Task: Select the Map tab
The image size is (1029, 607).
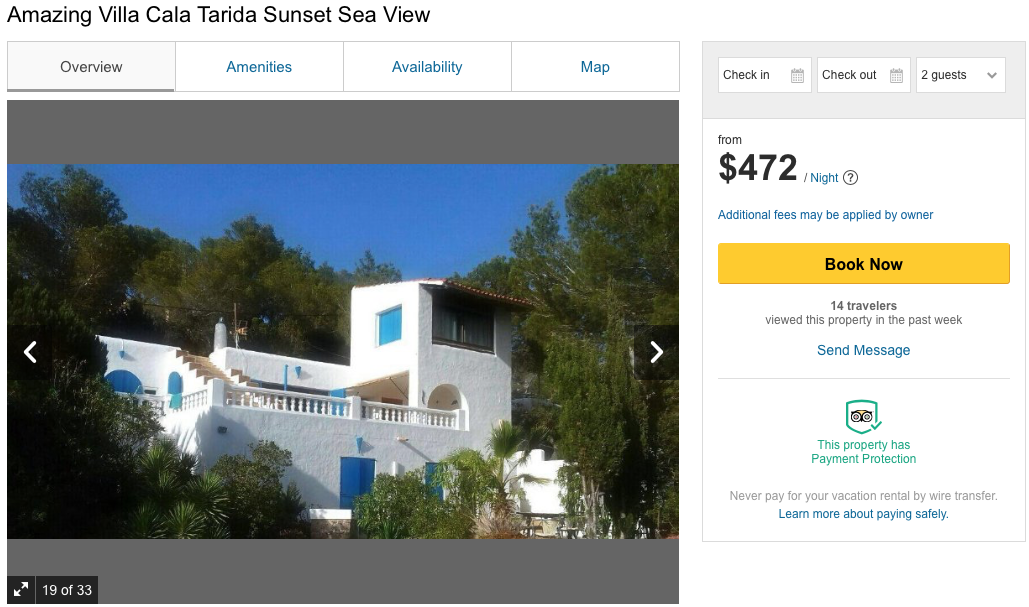Action: (595, 67)
